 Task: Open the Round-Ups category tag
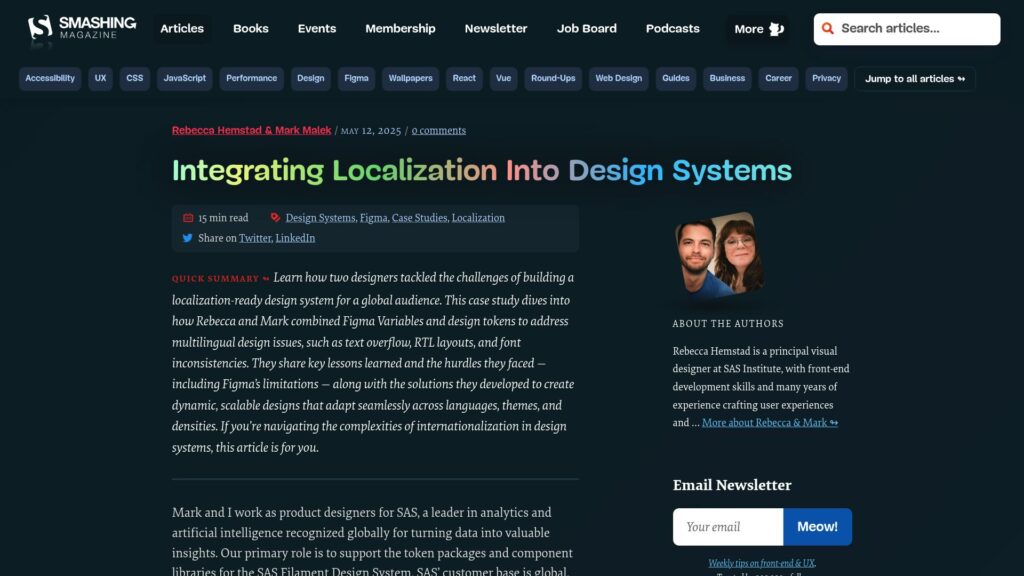coord(553,78)
